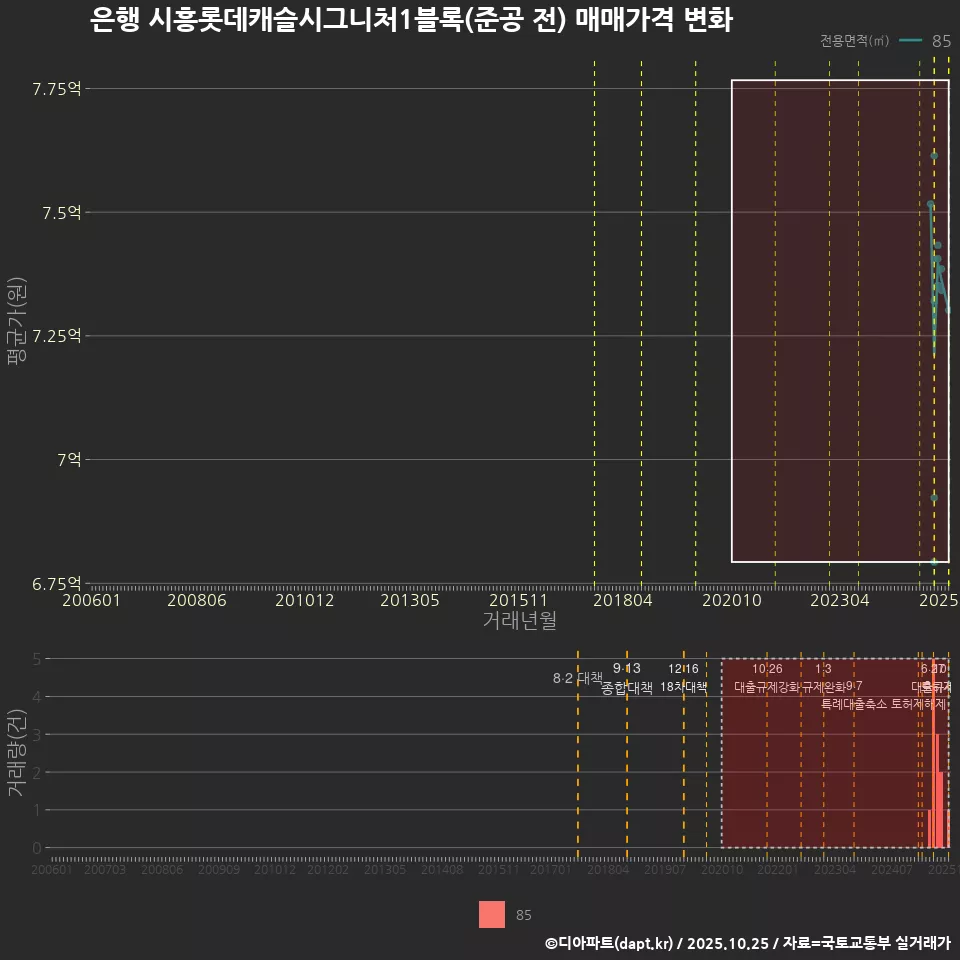The width and height of the screenshot is (960, 960).
Task: Open the dapt.kr site via the copyright link
Action: pyautogui.click(x=600, y=942)
